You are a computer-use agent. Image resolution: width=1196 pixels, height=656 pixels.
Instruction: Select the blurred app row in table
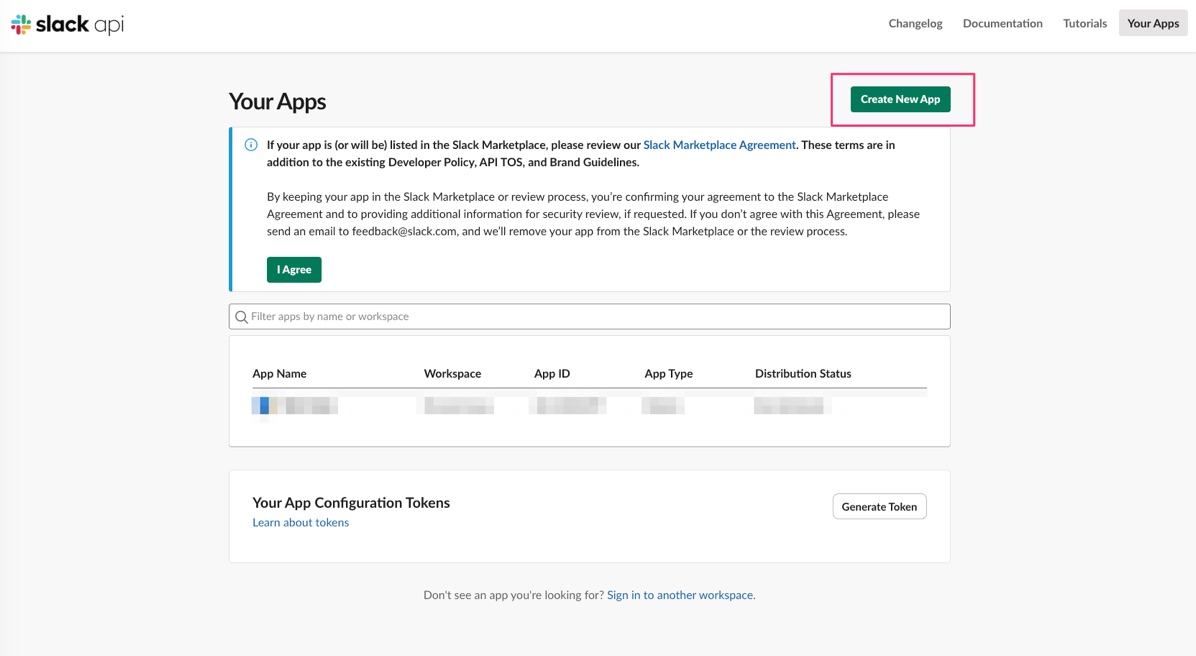[x=590, y=406]
